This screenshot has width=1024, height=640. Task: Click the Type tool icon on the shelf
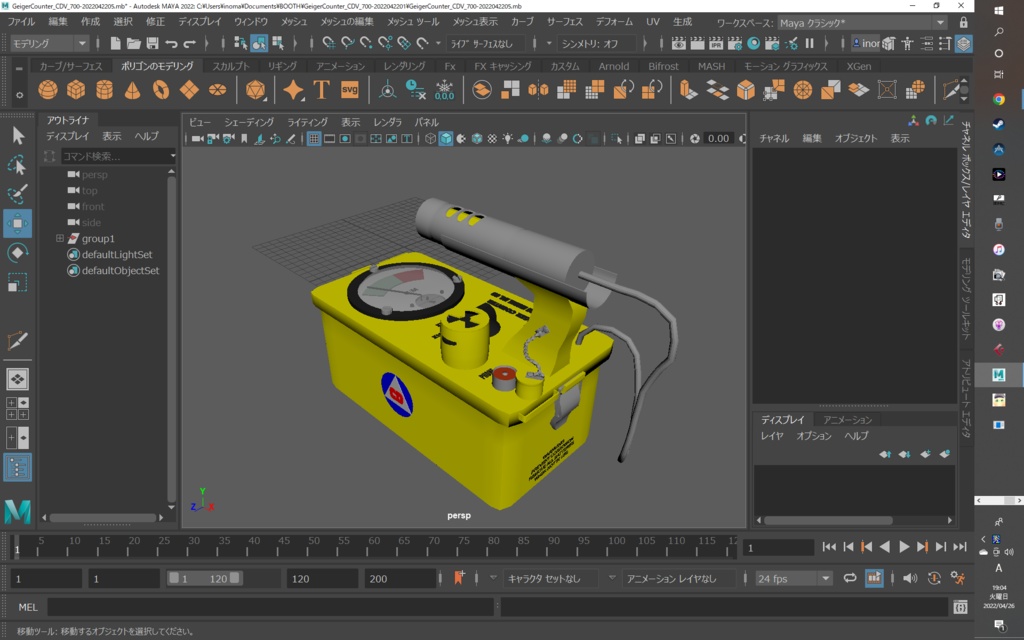tap(322, 89)
